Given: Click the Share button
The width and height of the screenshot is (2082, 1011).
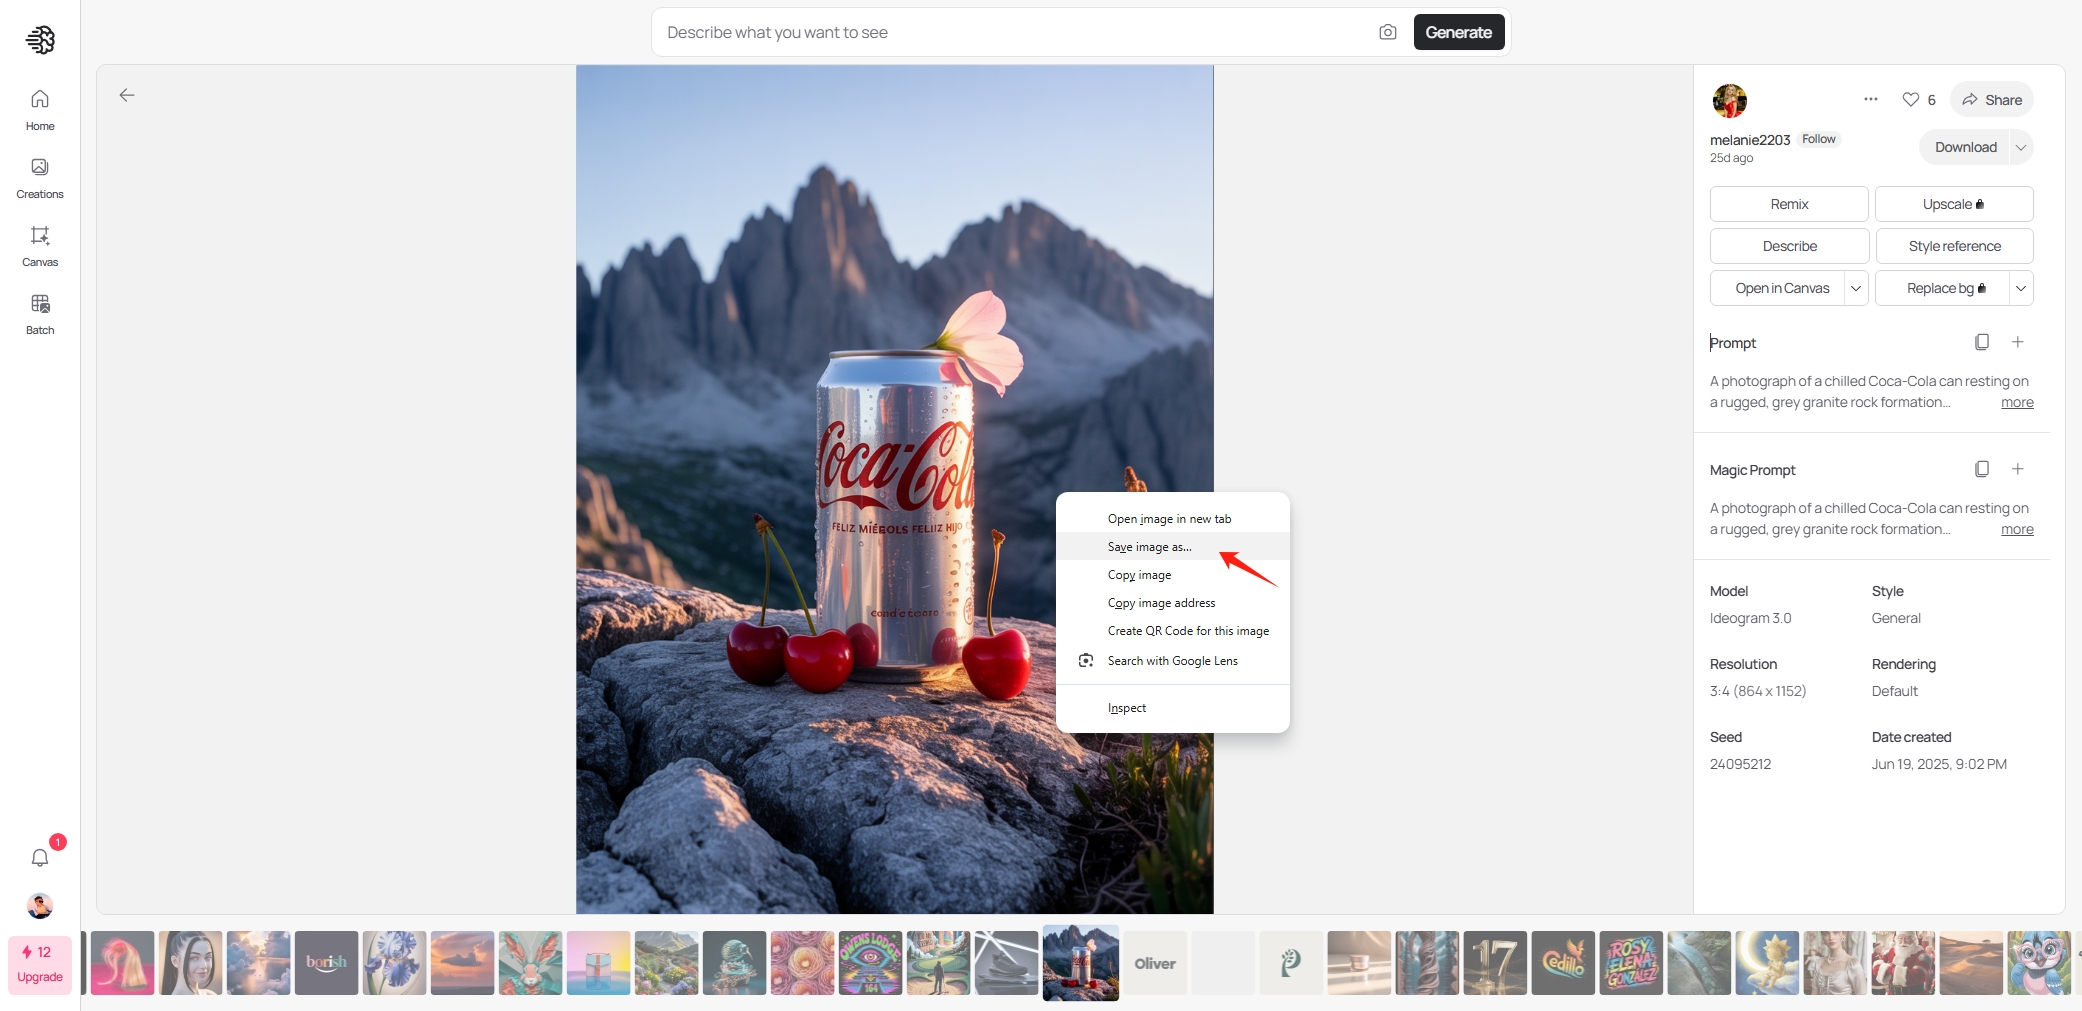Looking at the screenshot, I should click(x=1992, y=99).
